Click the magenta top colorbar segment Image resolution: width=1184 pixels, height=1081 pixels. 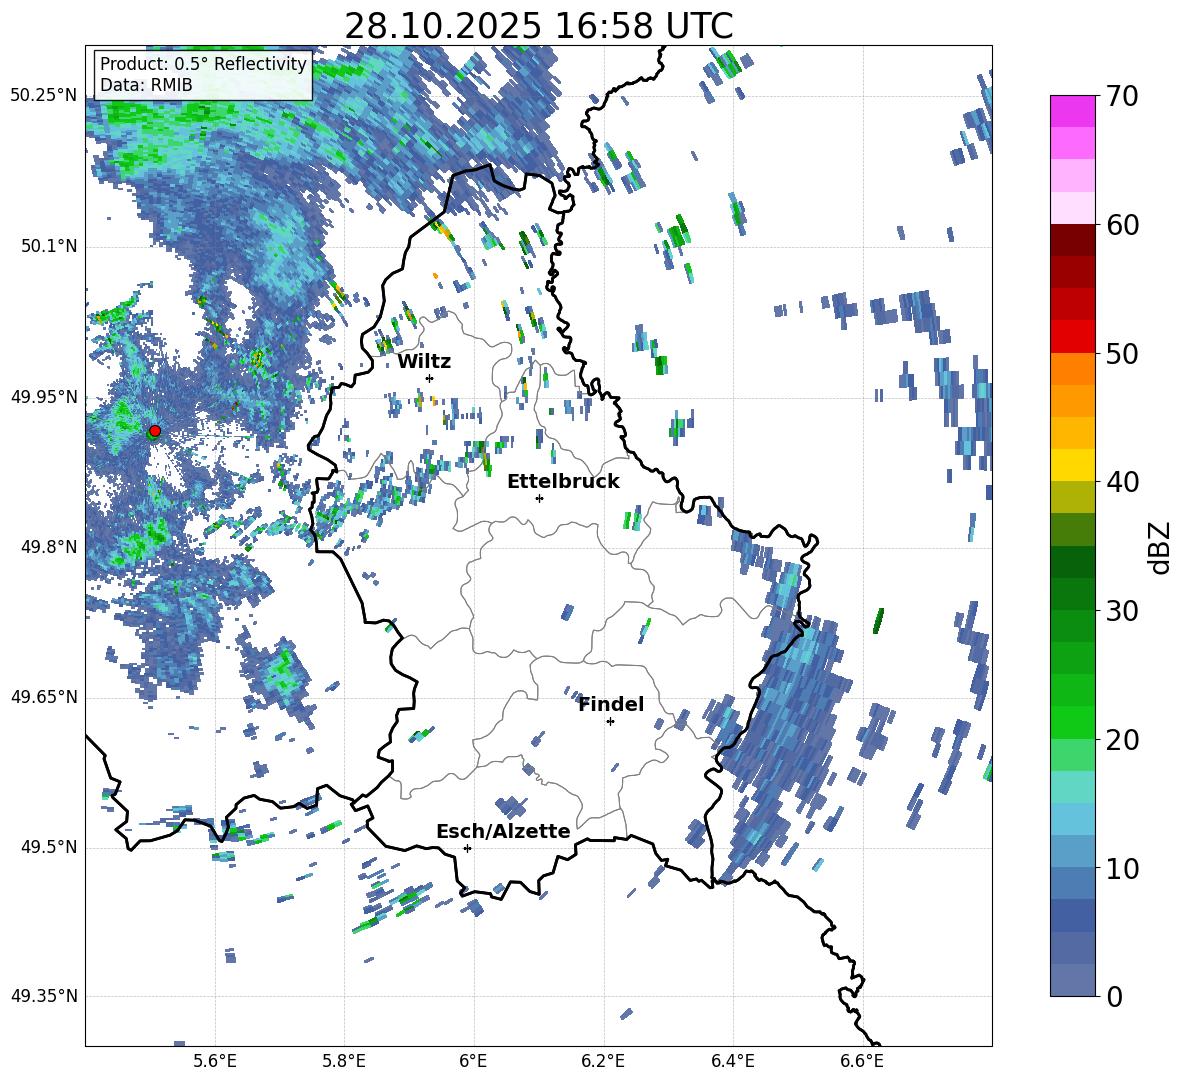point(1072,111)
